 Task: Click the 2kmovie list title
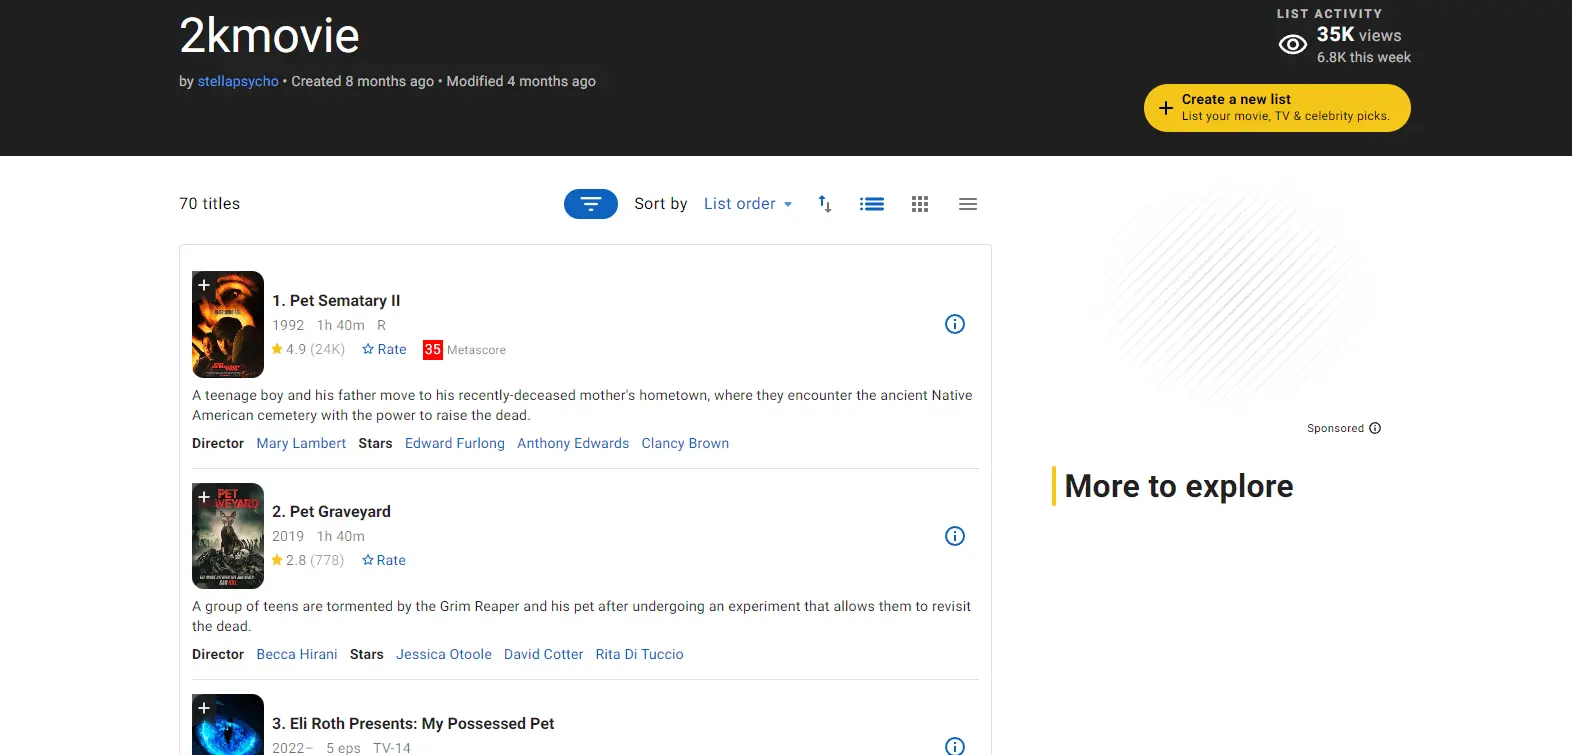click(x=269, y=36)
